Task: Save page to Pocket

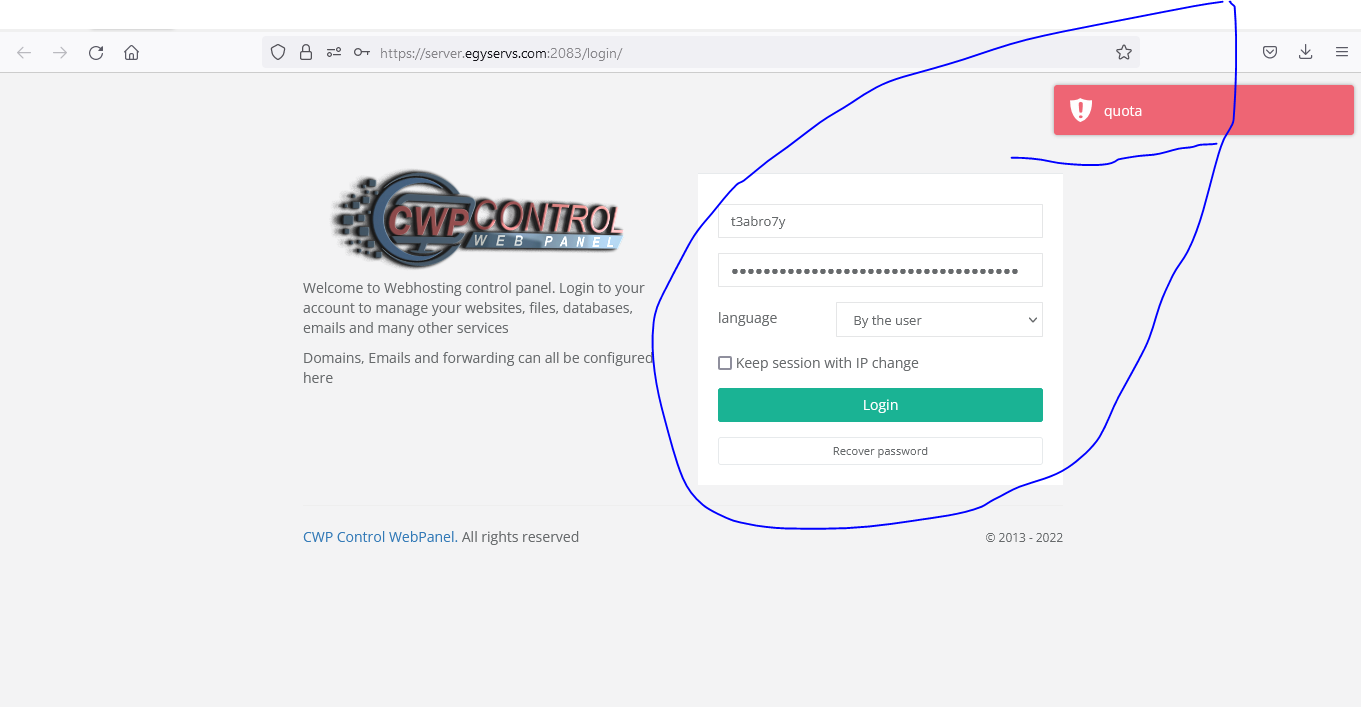Action: point(1270,52)
